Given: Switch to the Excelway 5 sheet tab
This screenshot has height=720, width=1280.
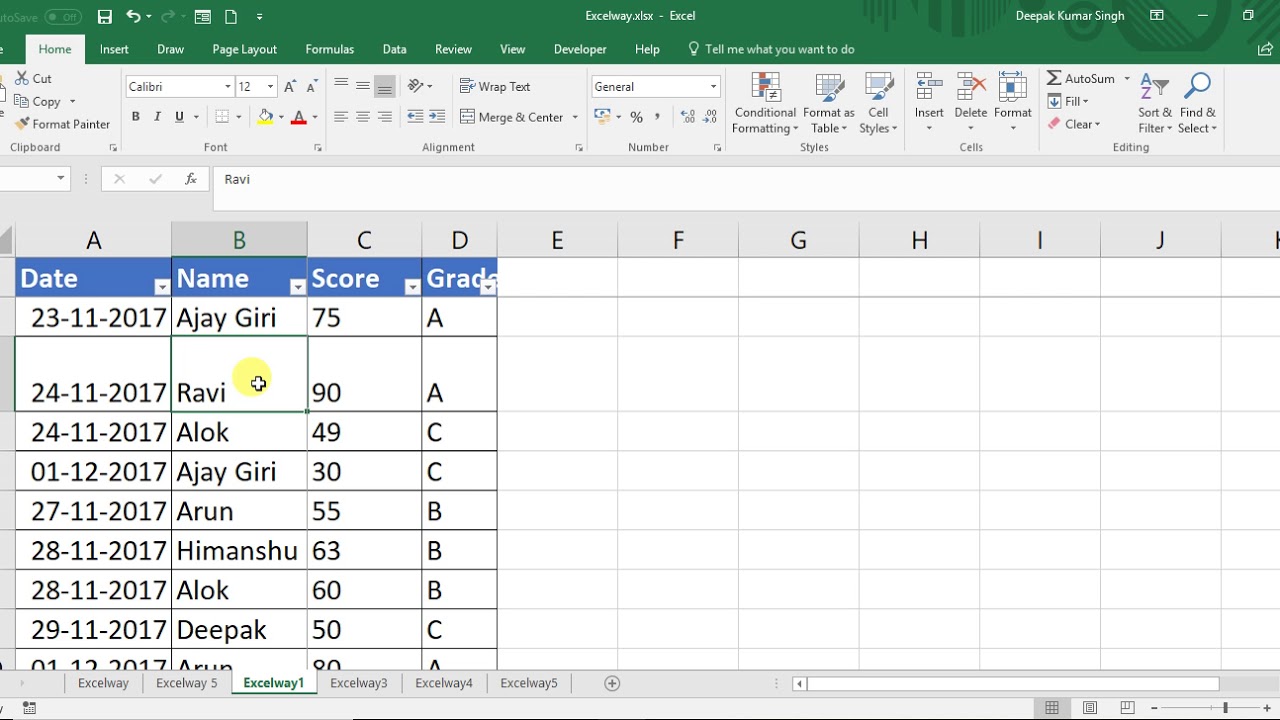Looking at the screenshot, I should point(186,683).
